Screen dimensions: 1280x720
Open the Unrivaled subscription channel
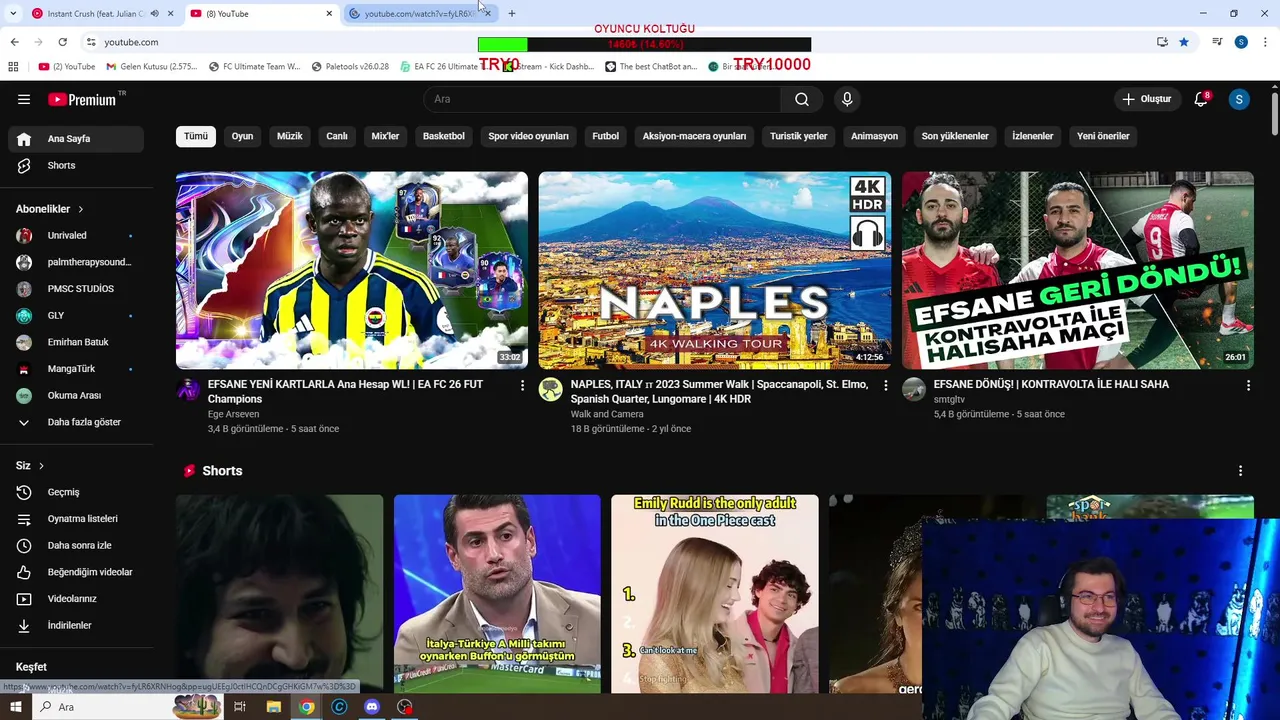76,235
